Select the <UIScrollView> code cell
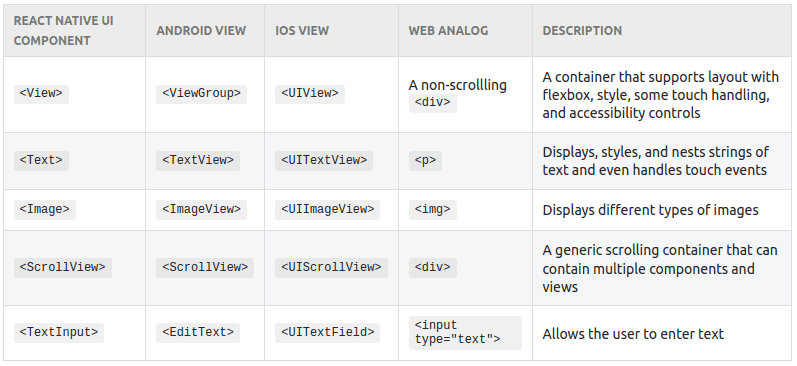 click(x=331, y=268)
